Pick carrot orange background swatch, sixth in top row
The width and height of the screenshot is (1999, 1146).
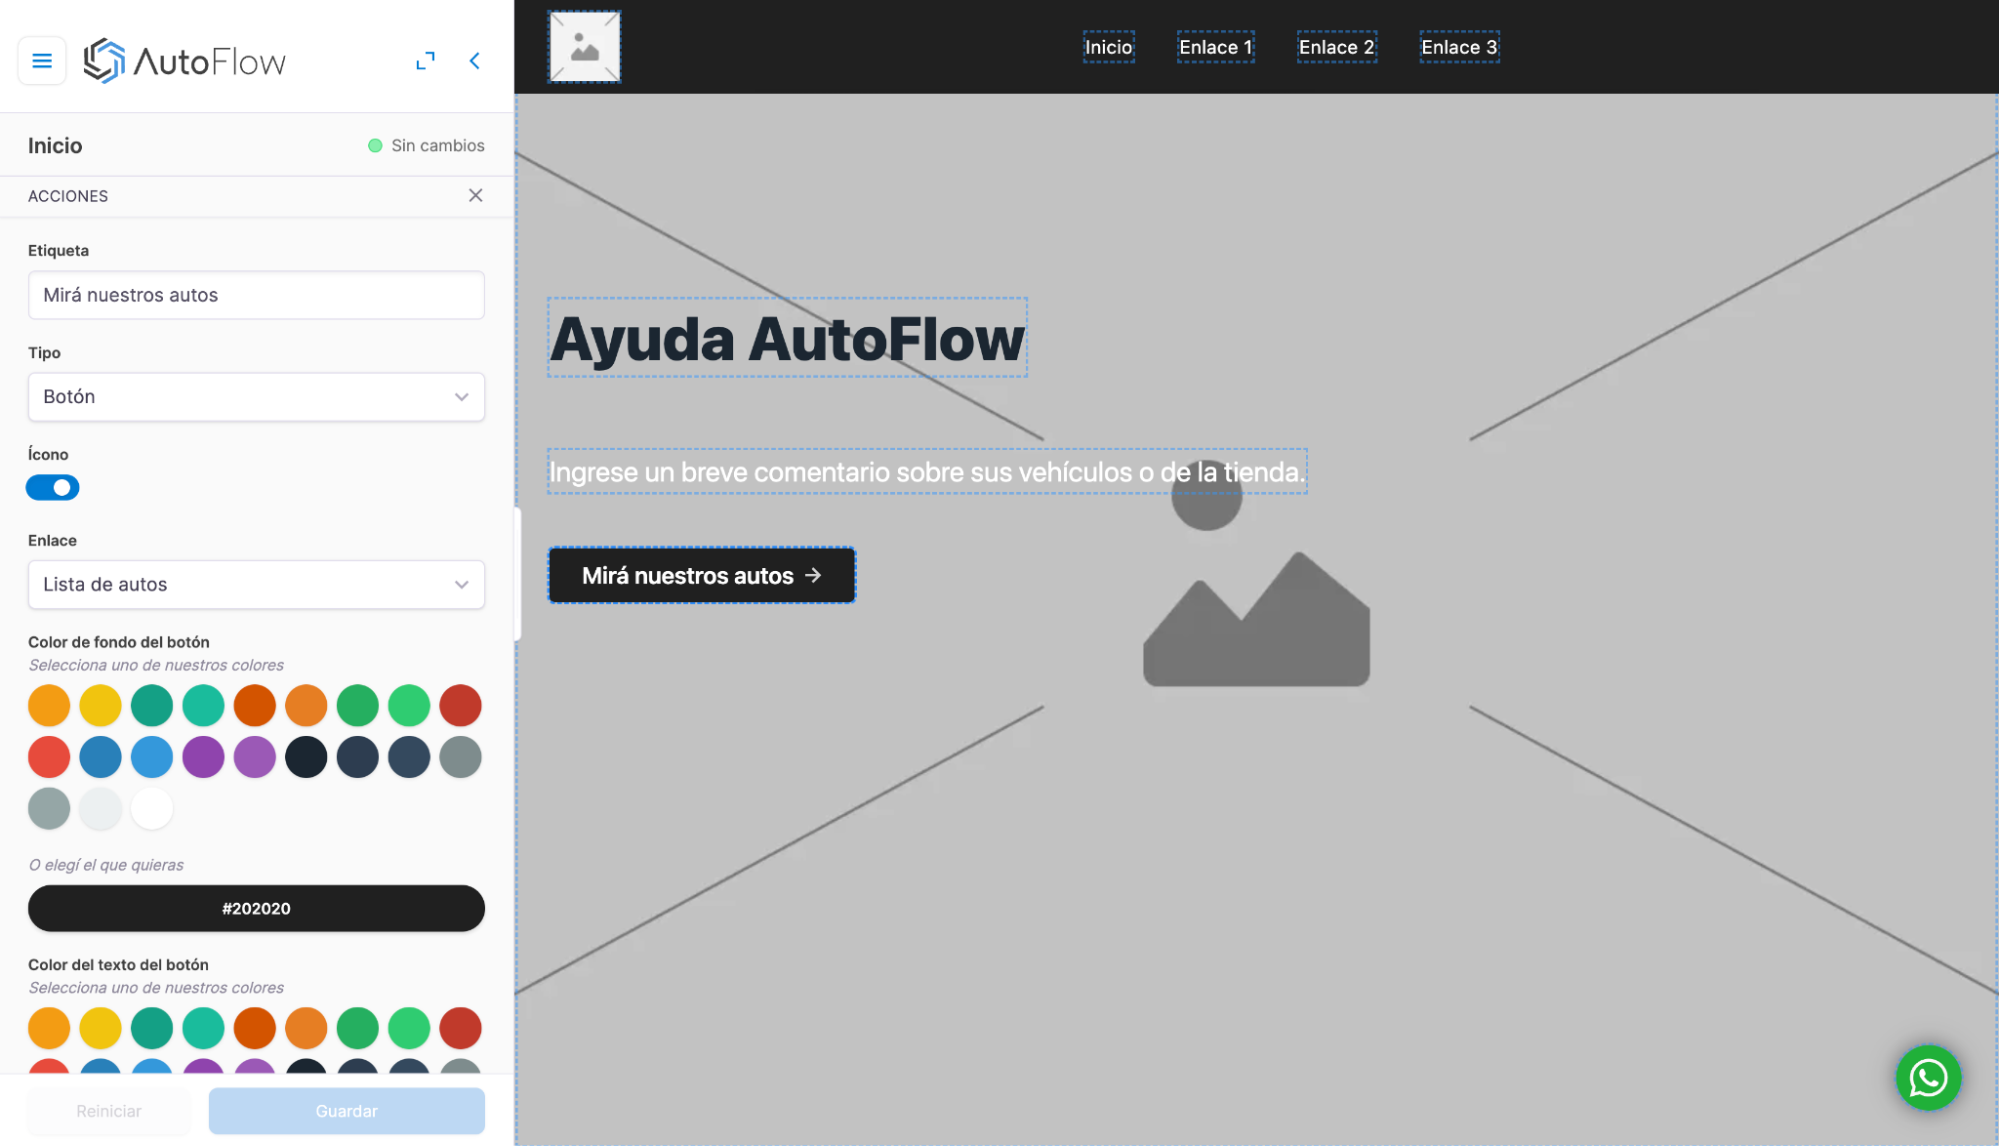tap(306, 705)
